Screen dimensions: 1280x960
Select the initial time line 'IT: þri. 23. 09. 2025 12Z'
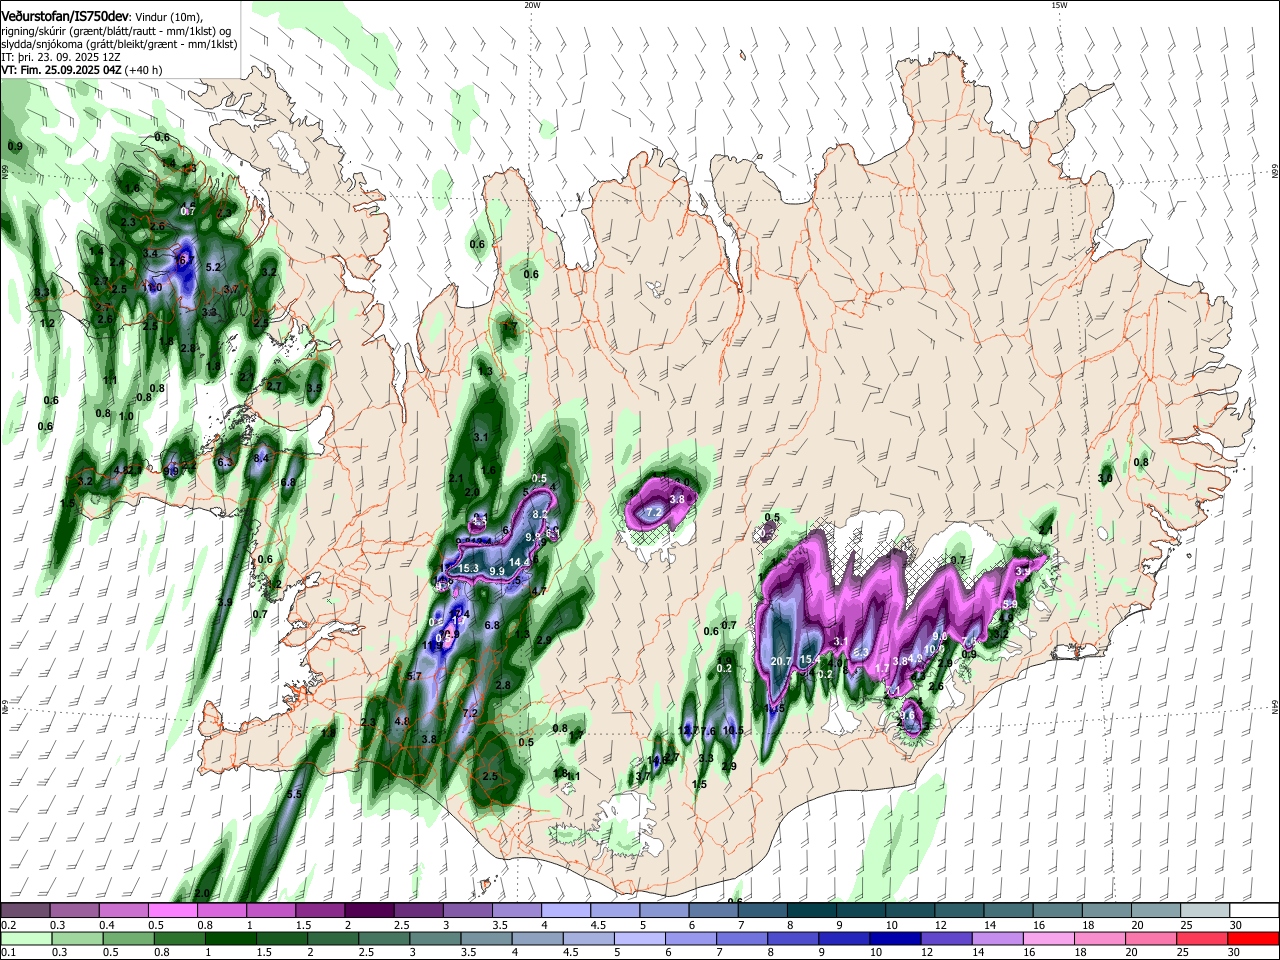[61, 57]
